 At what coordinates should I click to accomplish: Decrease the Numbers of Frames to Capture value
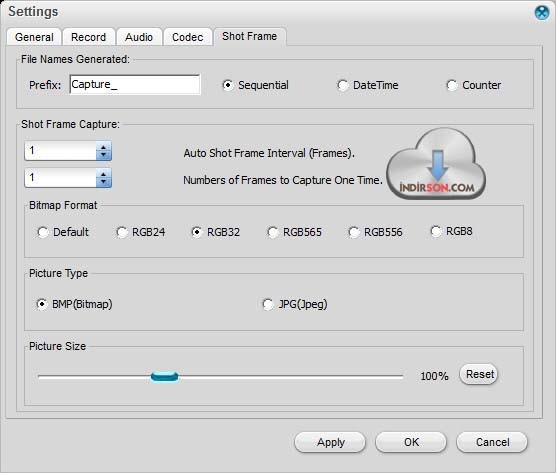point(104,182)
